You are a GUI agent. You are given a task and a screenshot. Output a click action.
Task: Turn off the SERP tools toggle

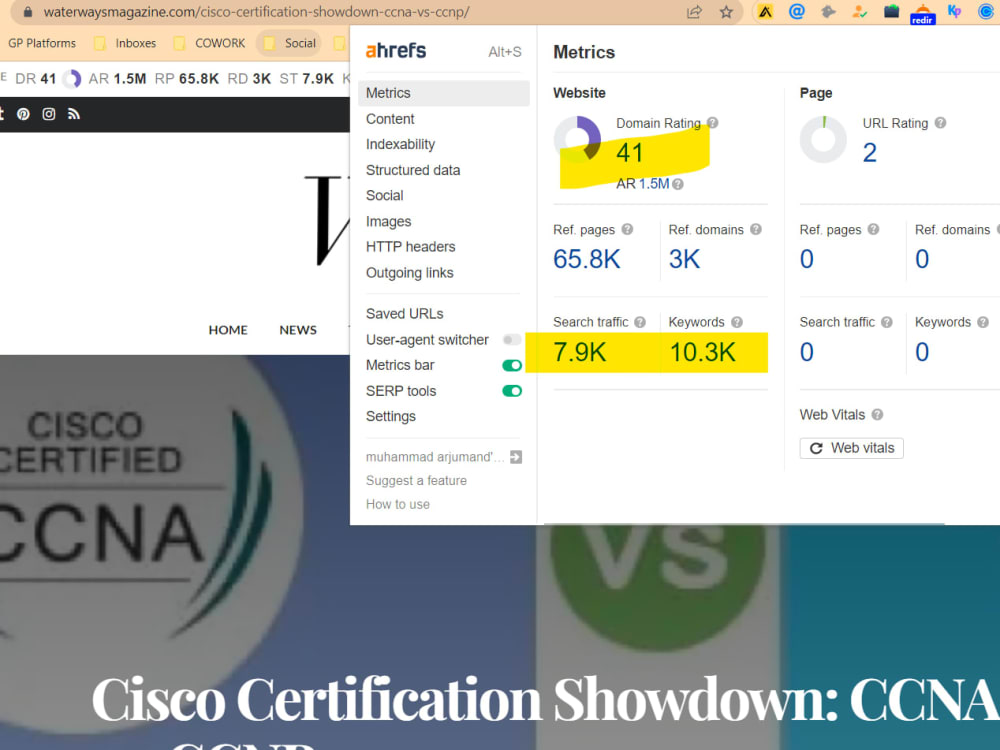(511, 391)
